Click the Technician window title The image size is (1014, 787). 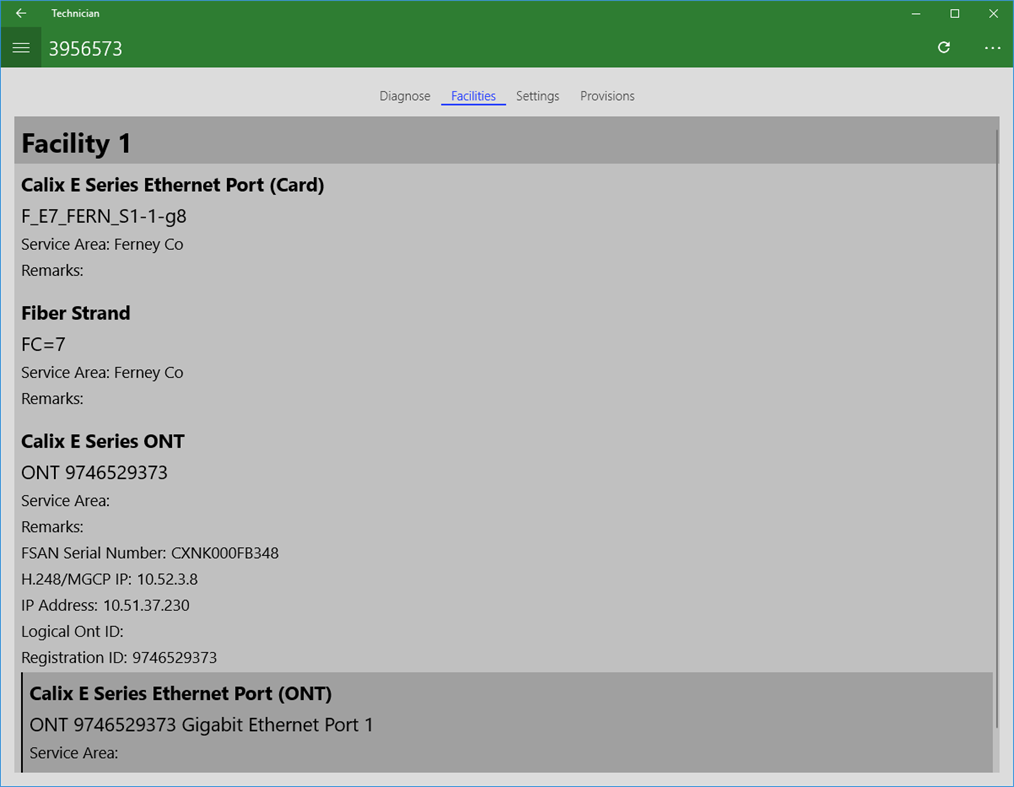click(75, 13)
